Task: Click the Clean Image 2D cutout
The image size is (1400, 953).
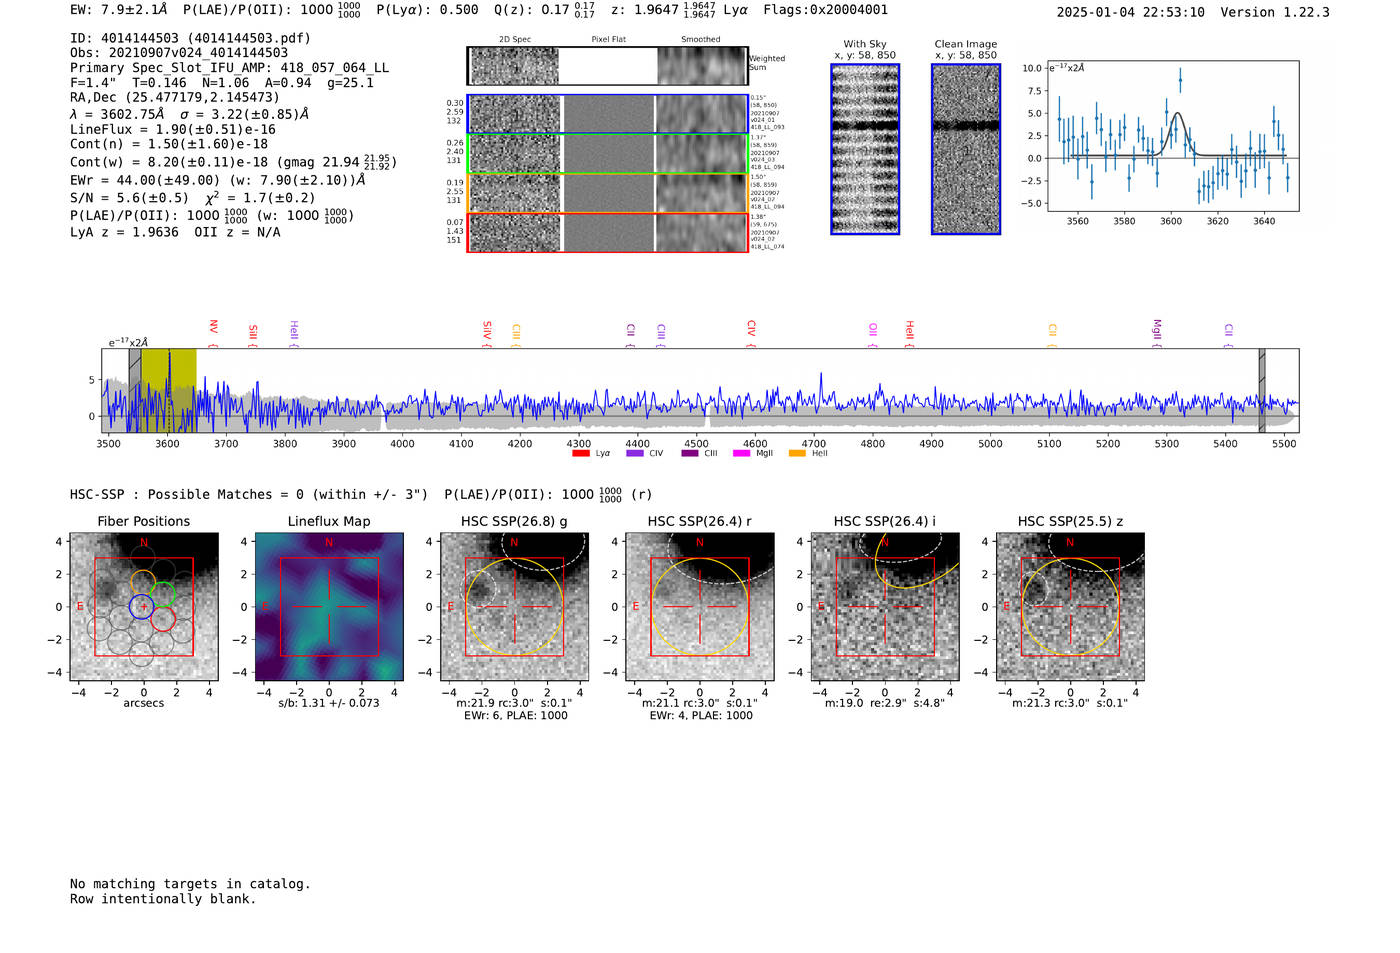Action: coord(966,149)
